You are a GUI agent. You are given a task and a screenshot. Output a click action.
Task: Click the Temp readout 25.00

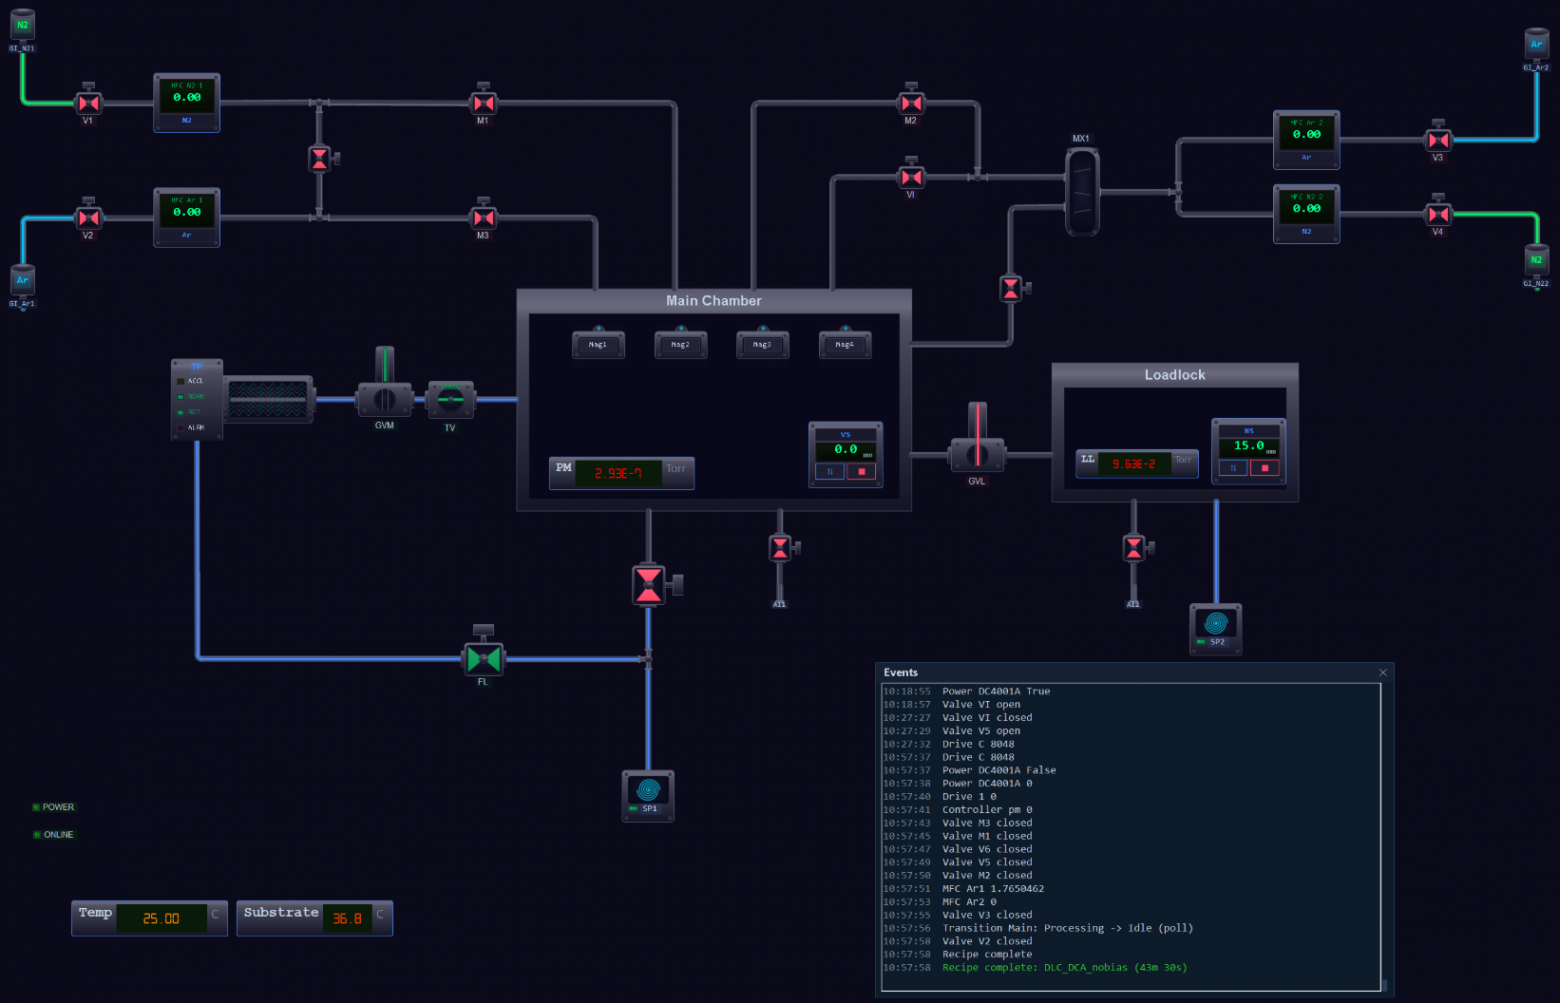click(x=161, y=918)
